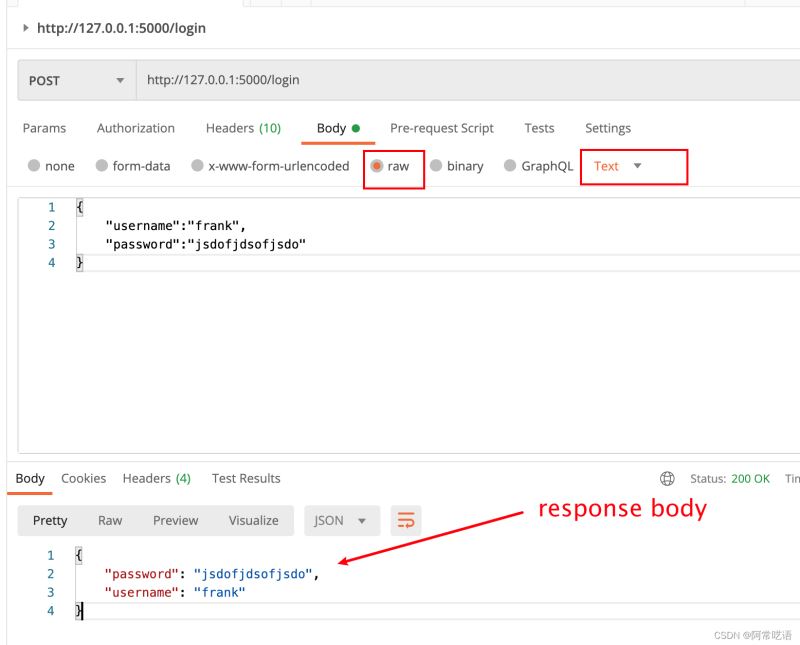Click the Preview response view button

(175, 520)
